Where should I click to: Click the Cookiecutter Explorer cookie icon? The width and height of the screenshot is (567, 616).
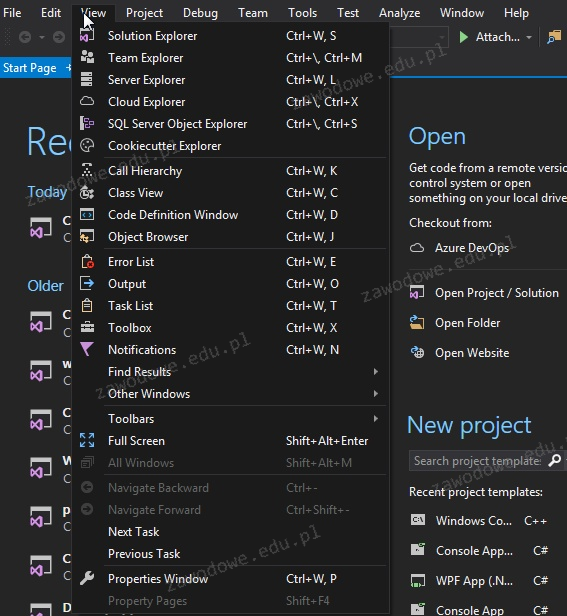click(x=87, y=145)
